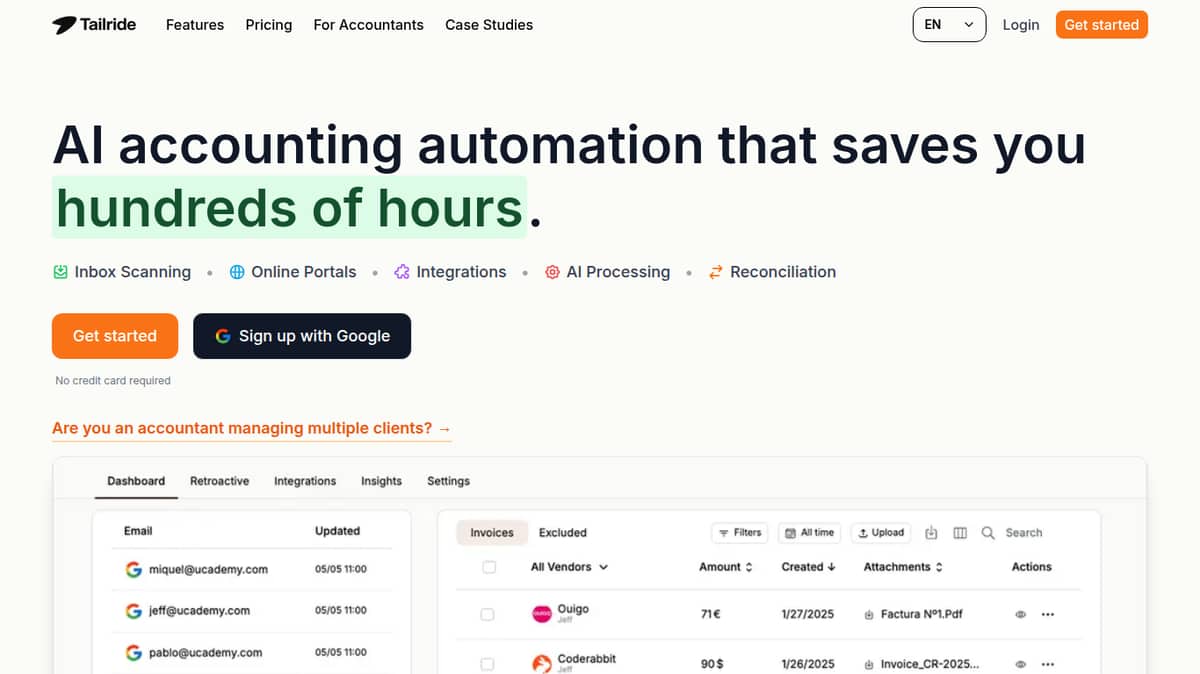This screenshot has height=674, width=1200.
Task: Click the 71€ amount cell
Action: click(712, 614)
